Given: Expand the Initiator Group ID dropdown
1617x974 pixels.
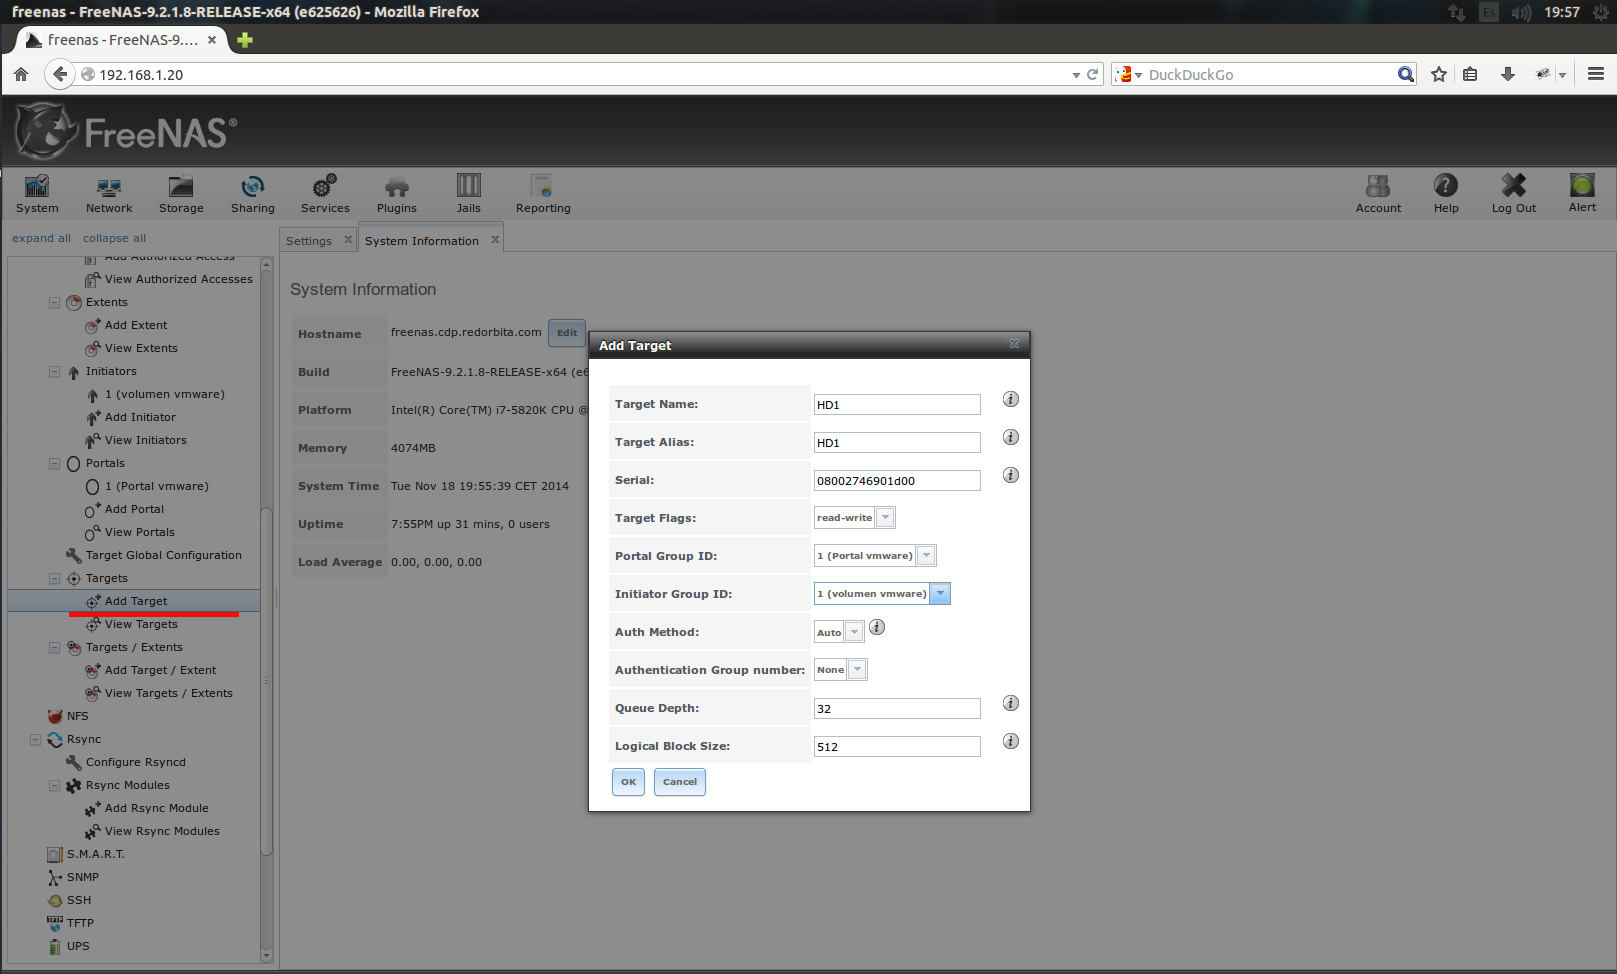Looking at the screenshot, I should 940,594.
